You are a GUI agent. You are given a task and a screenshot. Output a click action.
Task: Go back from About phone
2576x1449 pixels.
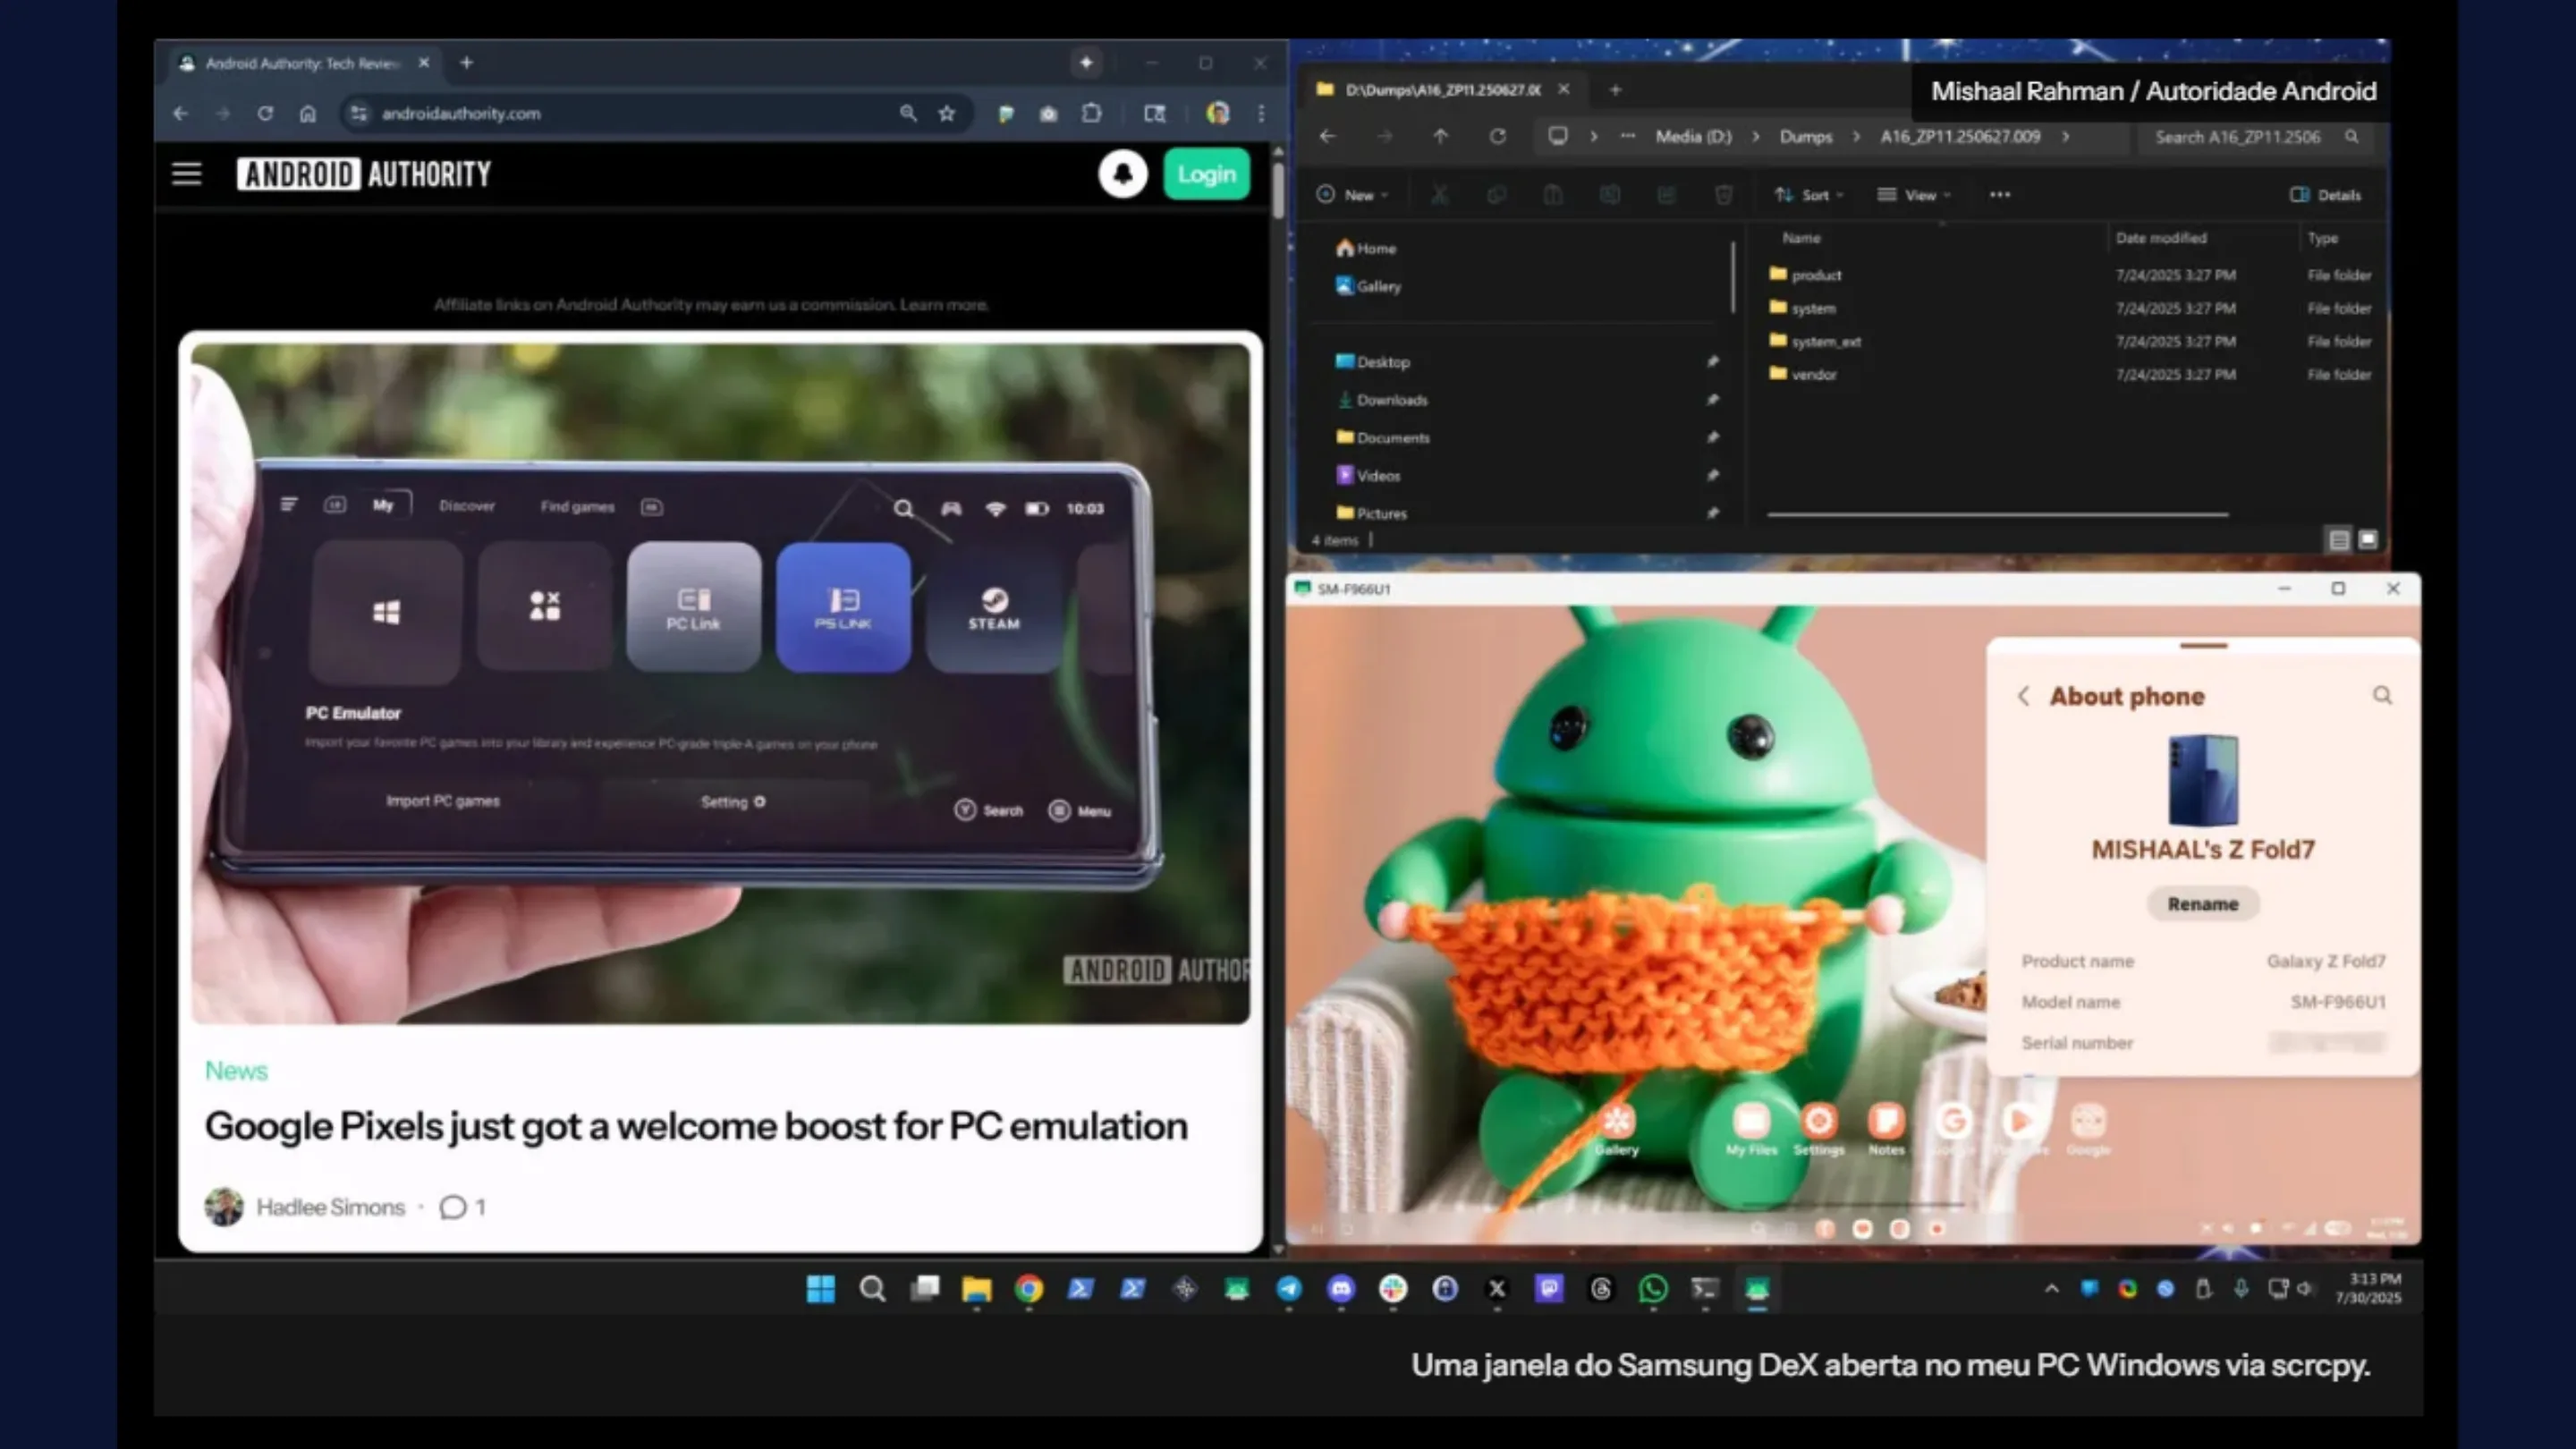[2023, 696]
